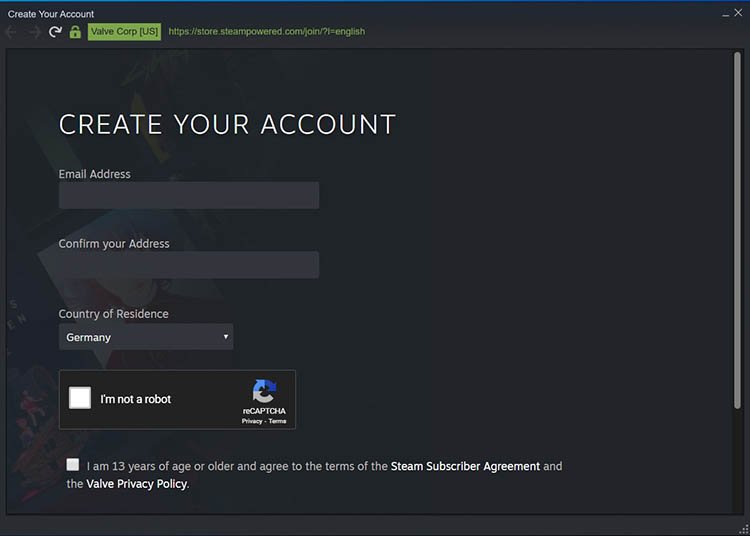
Task: Go back using the back arrow icon
Action: click(x=11, y=32)
